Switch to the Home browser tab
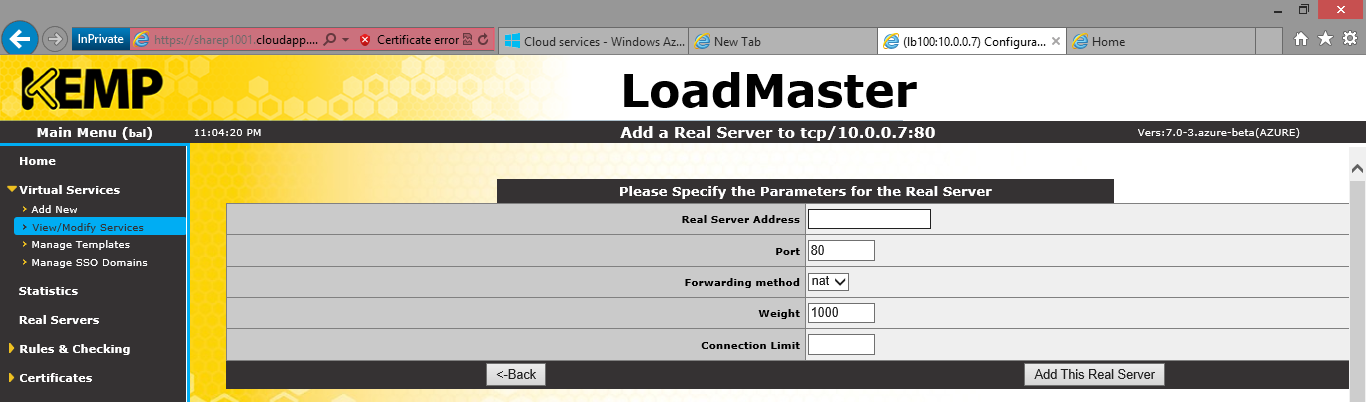The image size is (1366, 402). pyautogui.click(x=1160, y=41)
